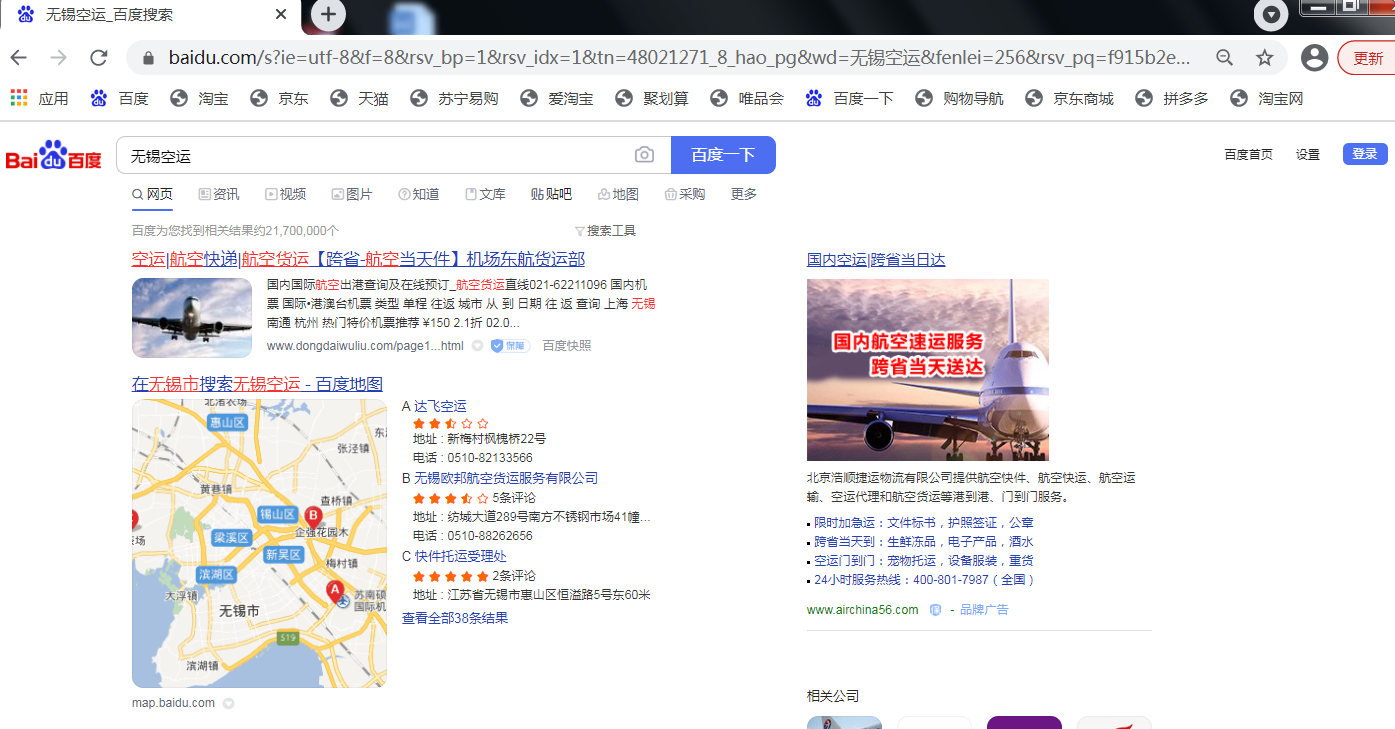1395x729 pixels.
Task: Open the 应用 apps grid shortcut
Action: 40,98
